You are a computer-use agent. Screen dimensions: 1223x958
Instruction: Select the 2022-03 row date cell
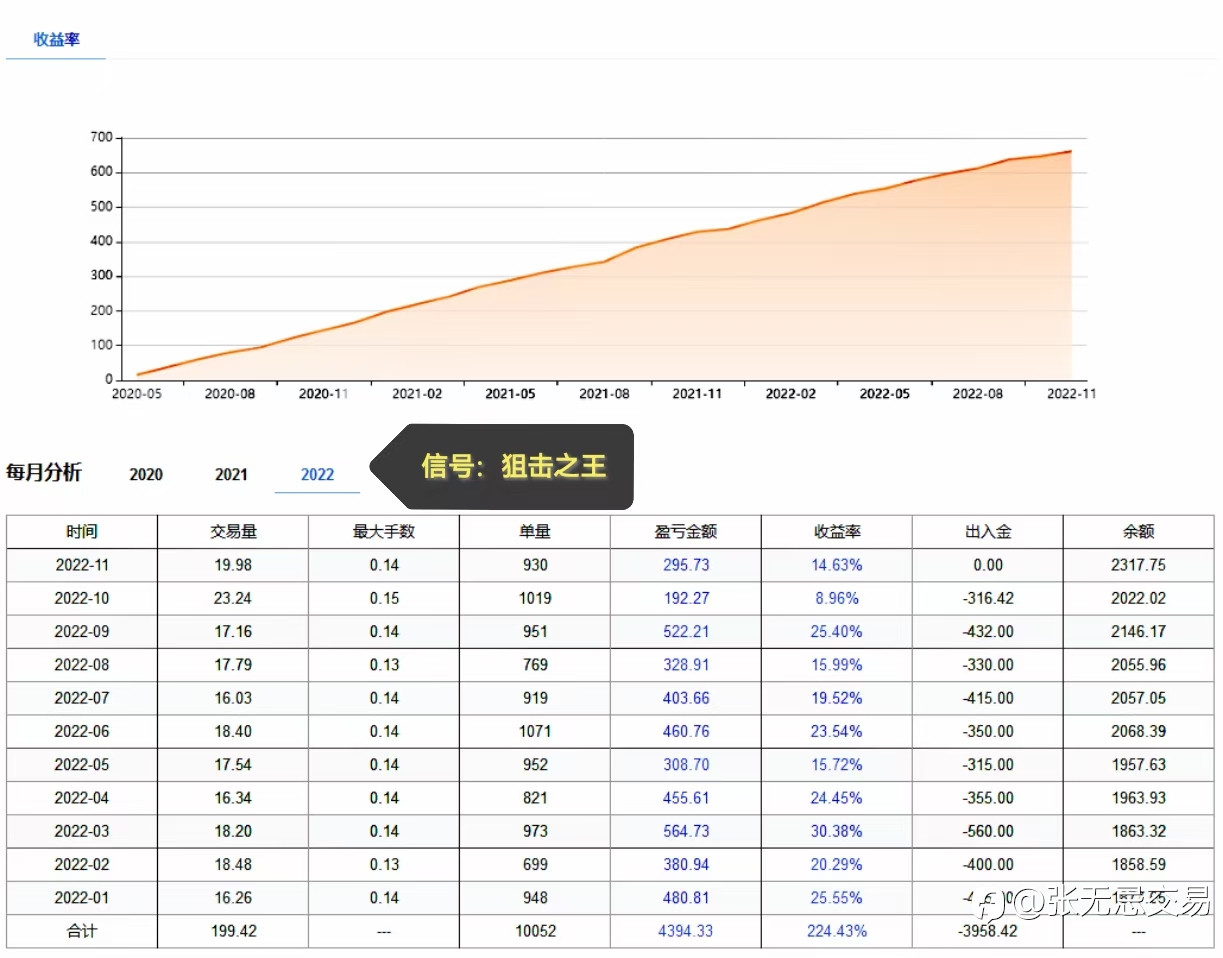82,831
